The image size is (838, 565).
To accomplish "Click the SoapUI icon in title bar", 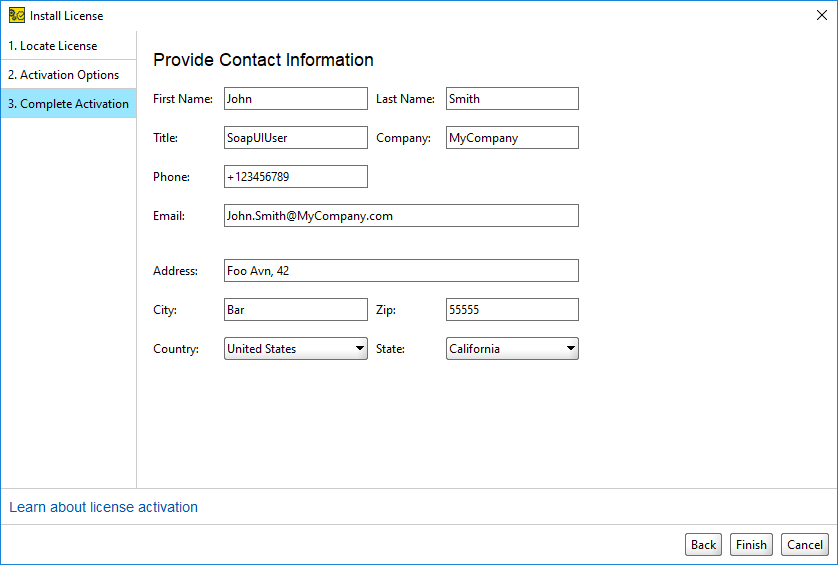I will pyautogui.click(x=17, y=16).
